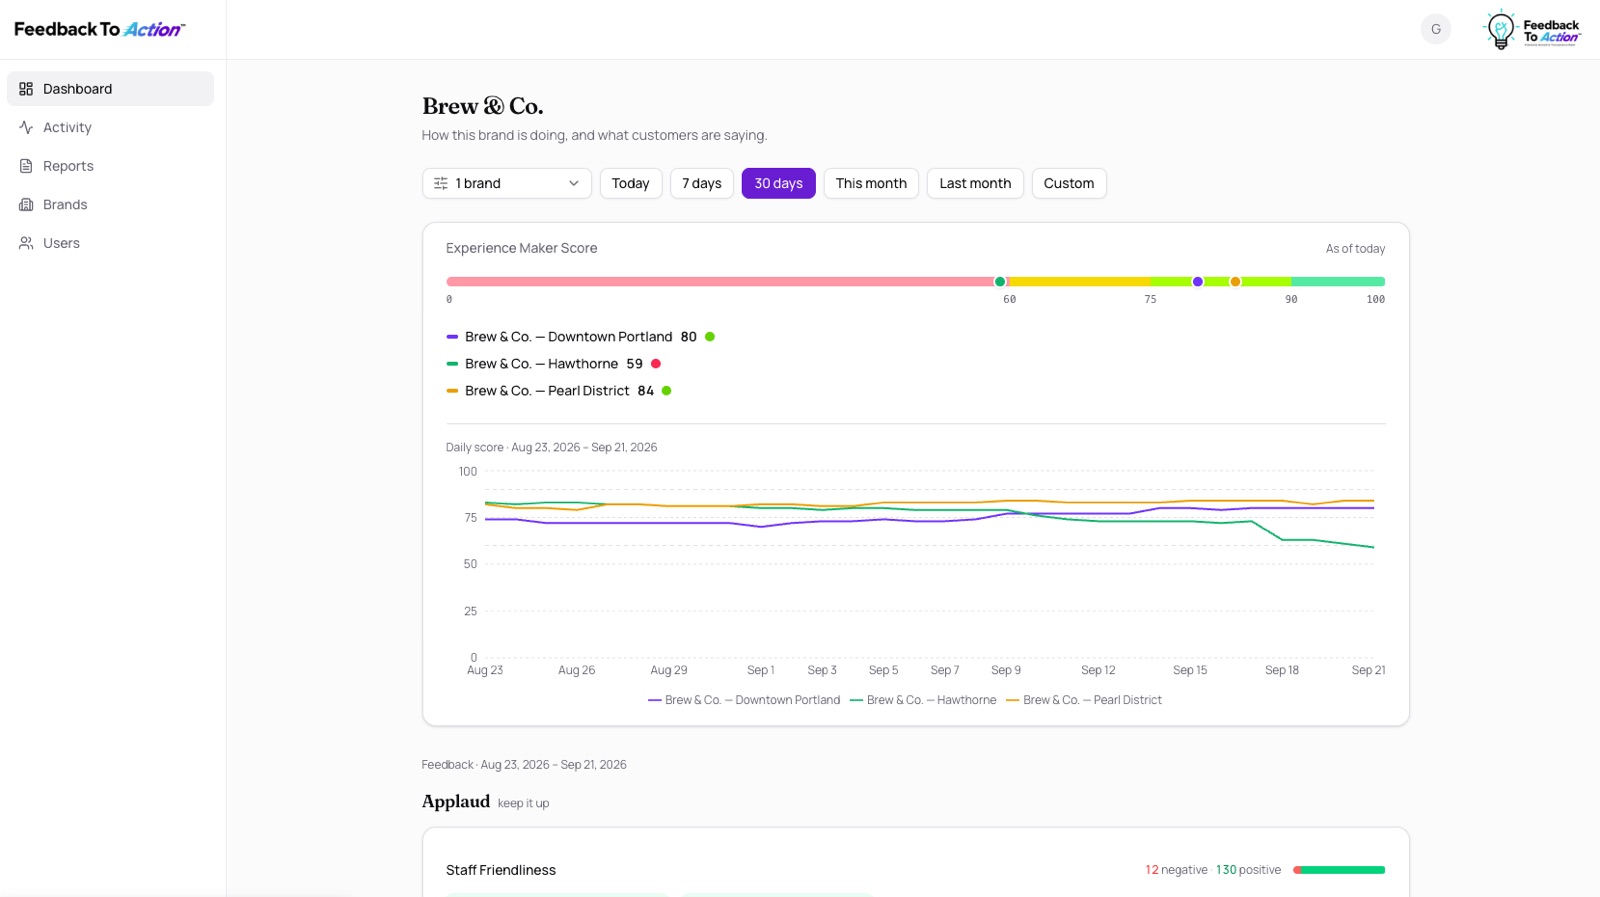The width and height of the screenshot is (1600, 897).
Task: Navigate to Brands page
Action: (110, 204)
